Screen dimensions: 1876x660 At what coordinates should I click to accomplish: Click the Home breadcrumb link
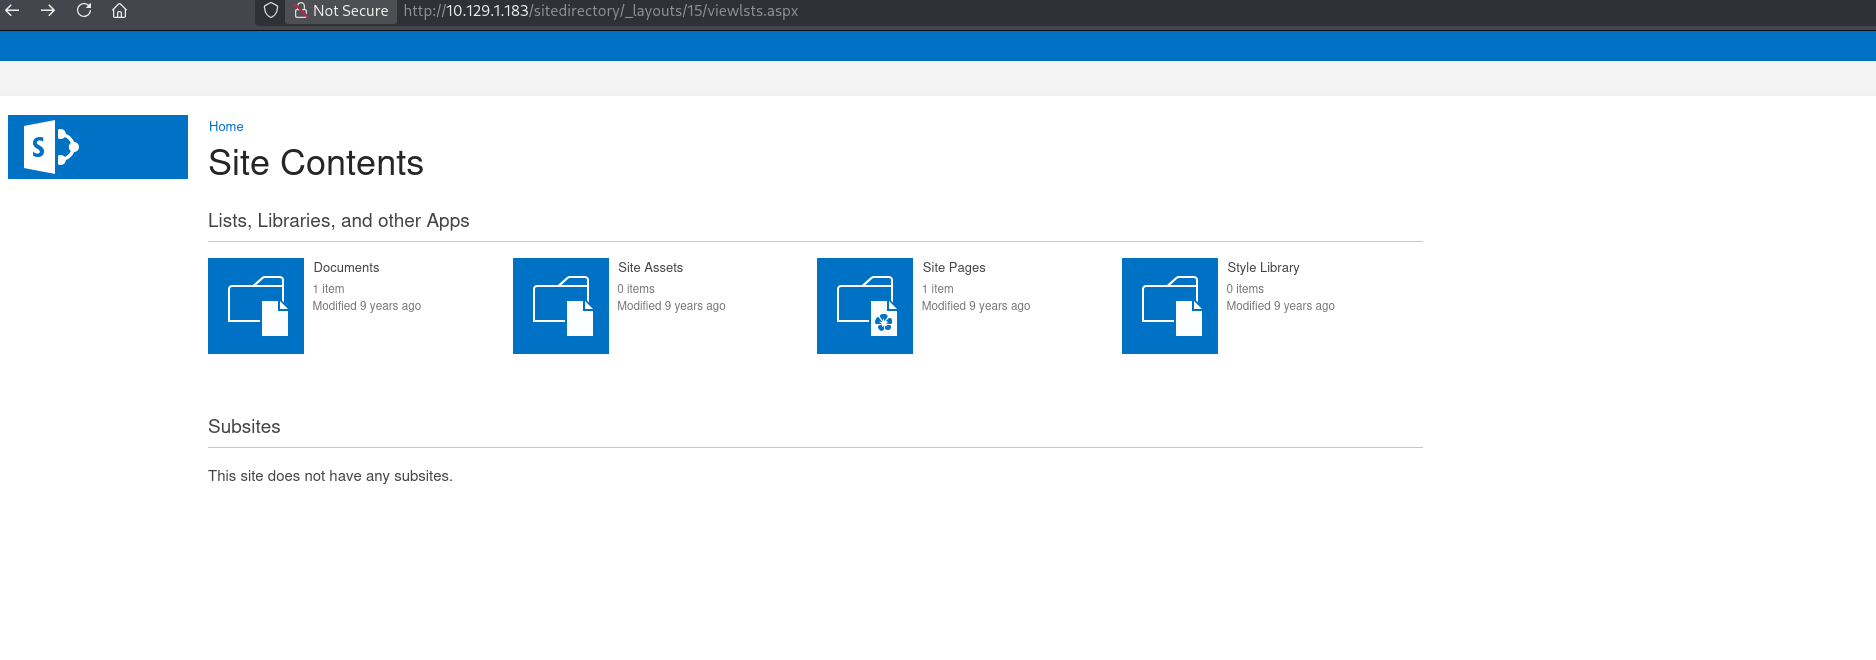click(226, 127)
